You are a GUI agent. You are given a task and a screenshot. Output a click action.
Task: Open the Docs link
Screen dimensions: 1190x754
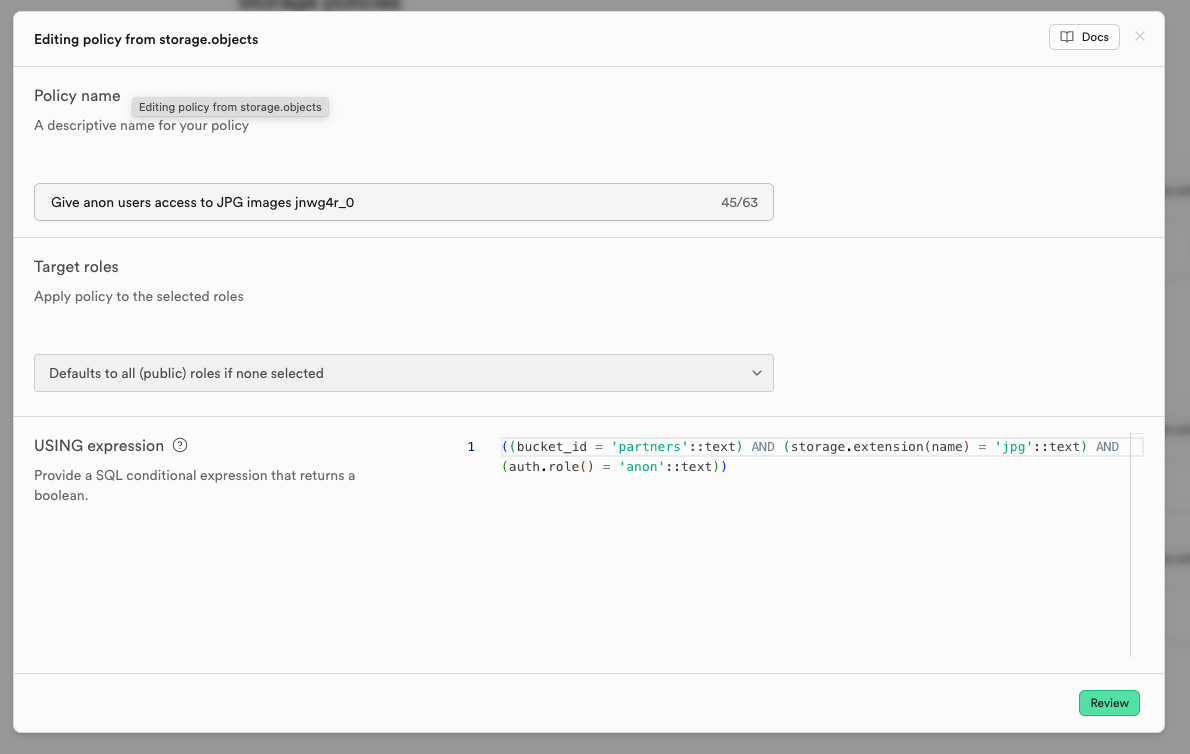tap(1084, 37)
